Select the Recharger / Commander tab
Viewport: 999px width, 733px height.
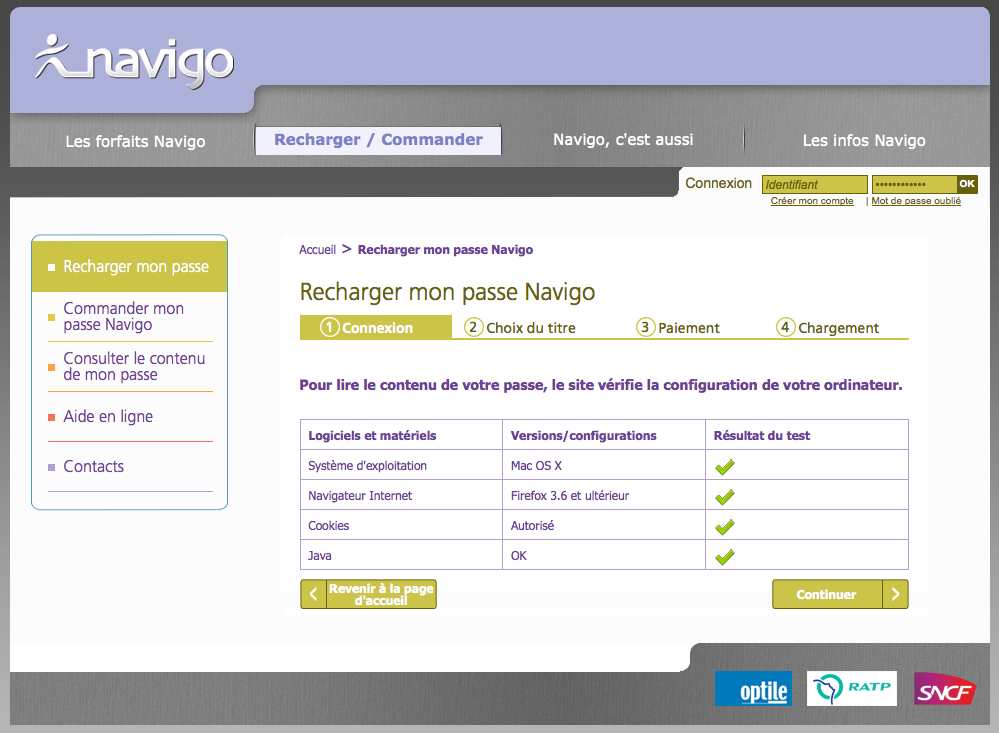(378, 140)
